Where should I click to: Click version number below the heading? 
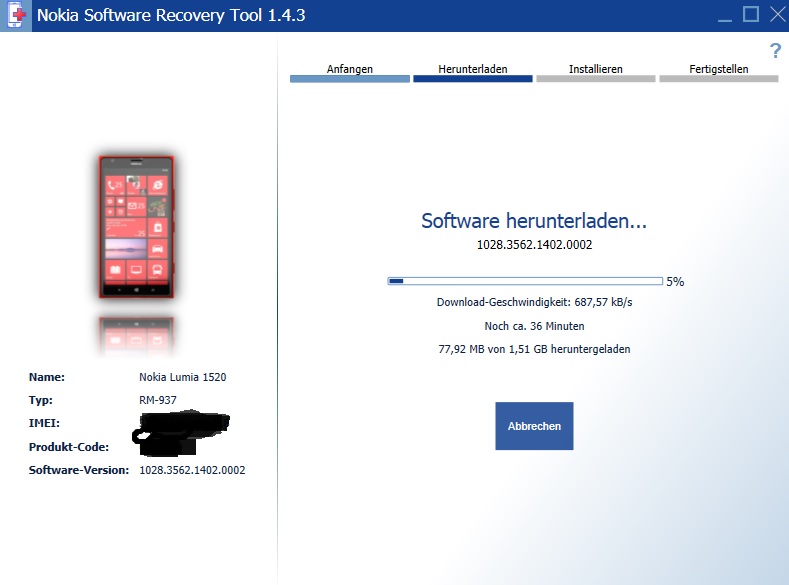534,245
